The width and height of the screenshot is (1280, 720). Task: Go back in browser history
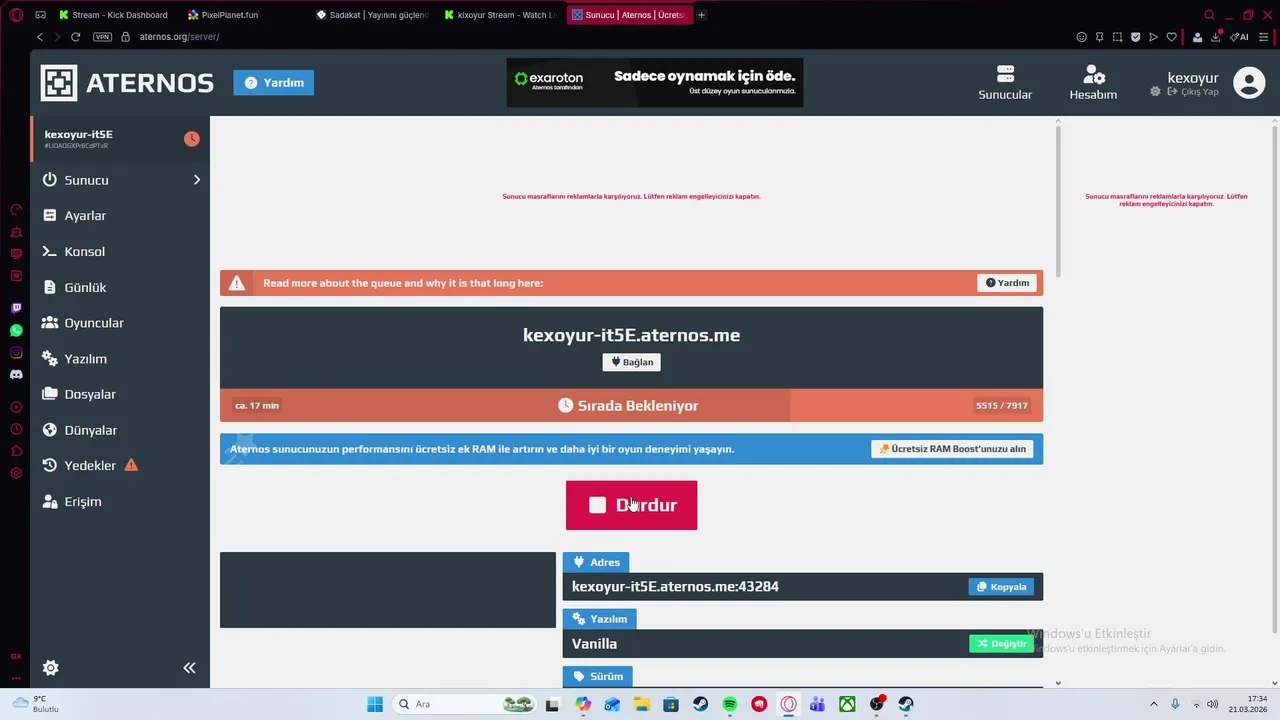tap(39, 37)
